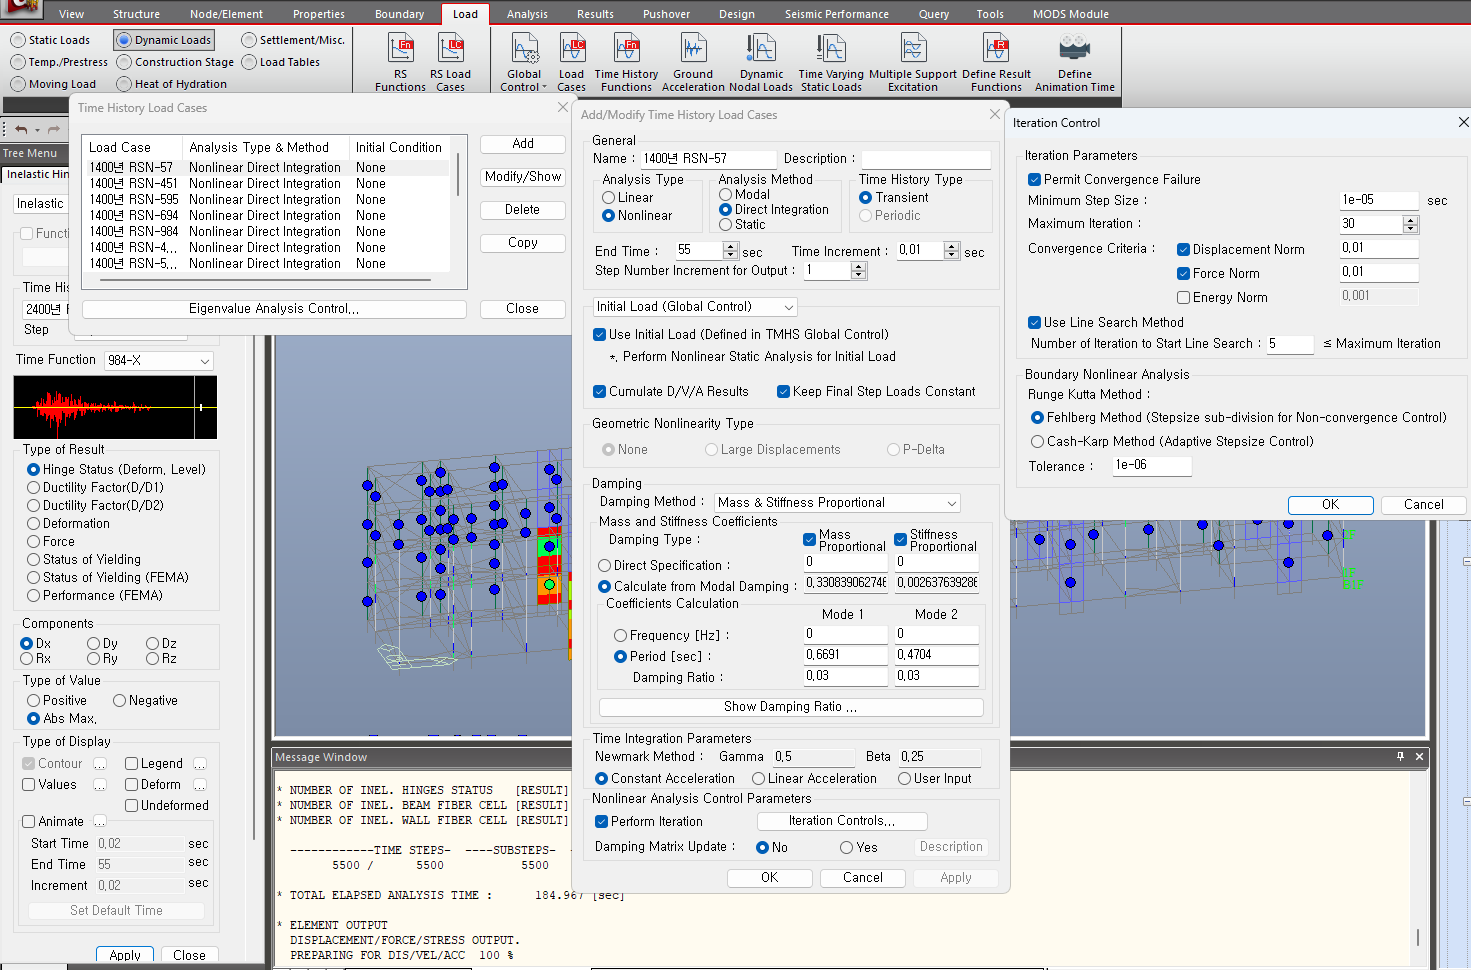
Task: Click the Tolerance input field
Action: tap(1152, 465)
